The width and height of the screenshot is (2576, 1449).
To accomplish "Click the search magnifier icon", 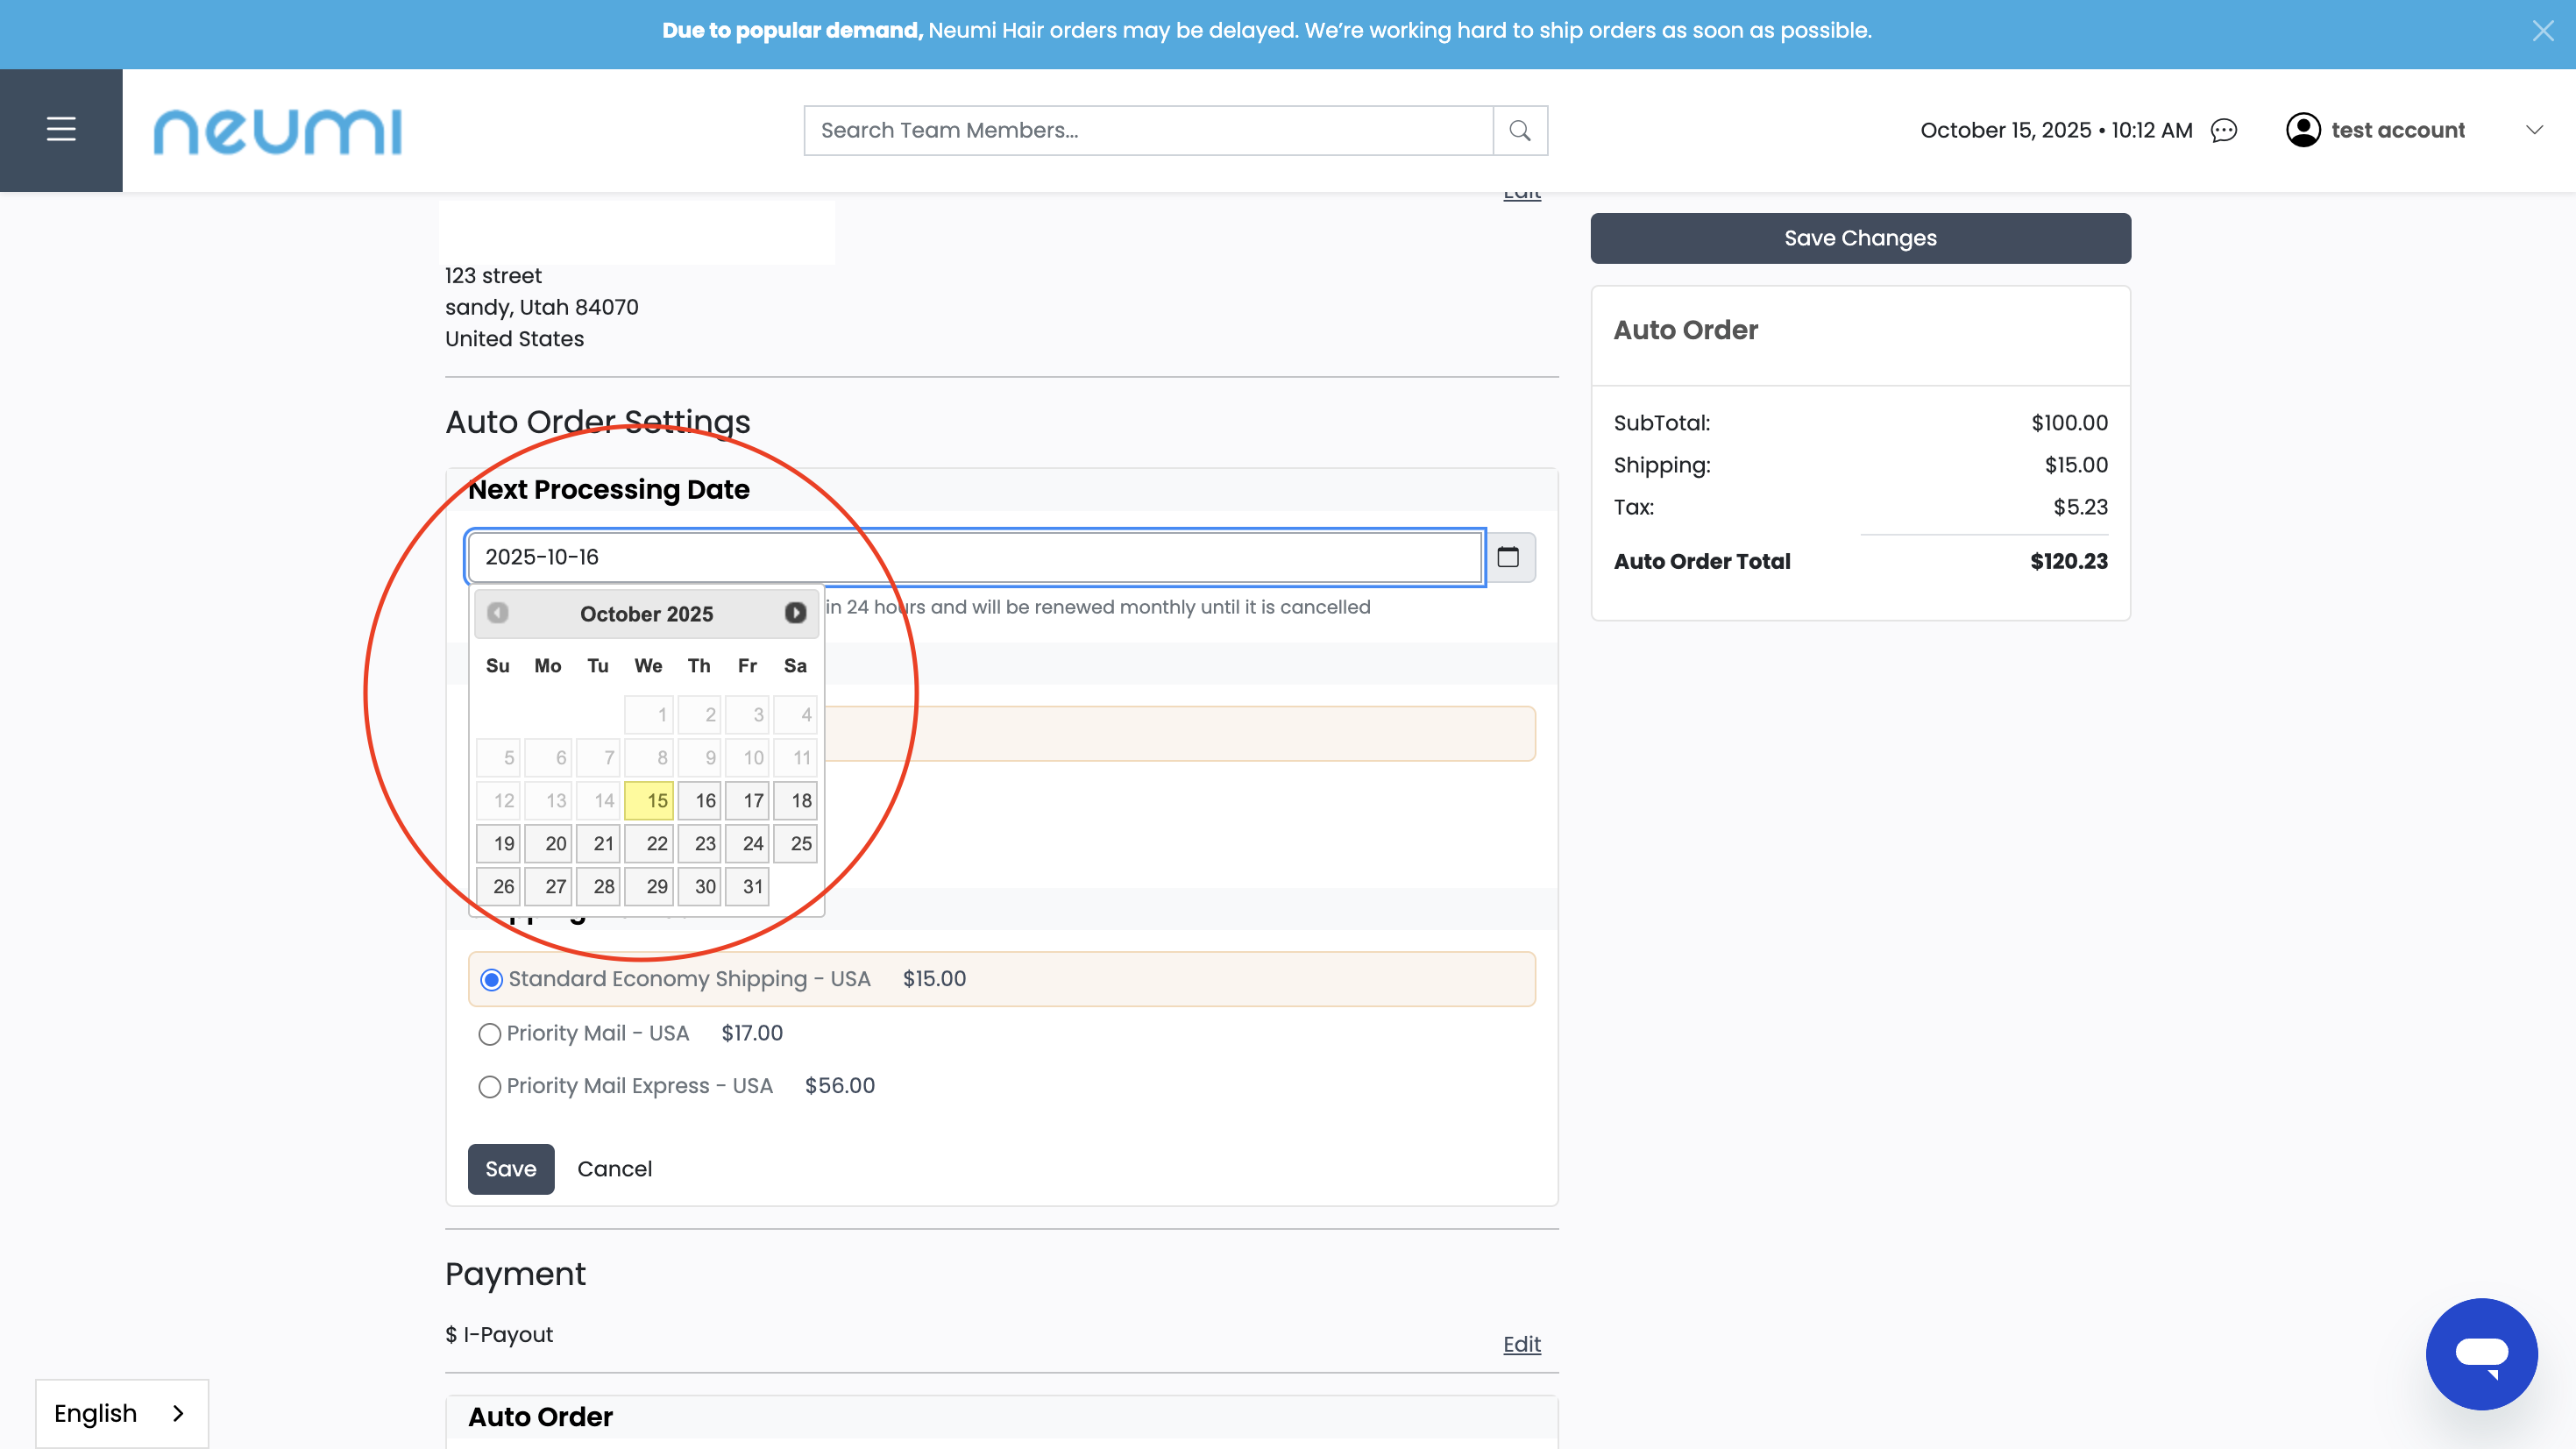I will coord(1519,130).
